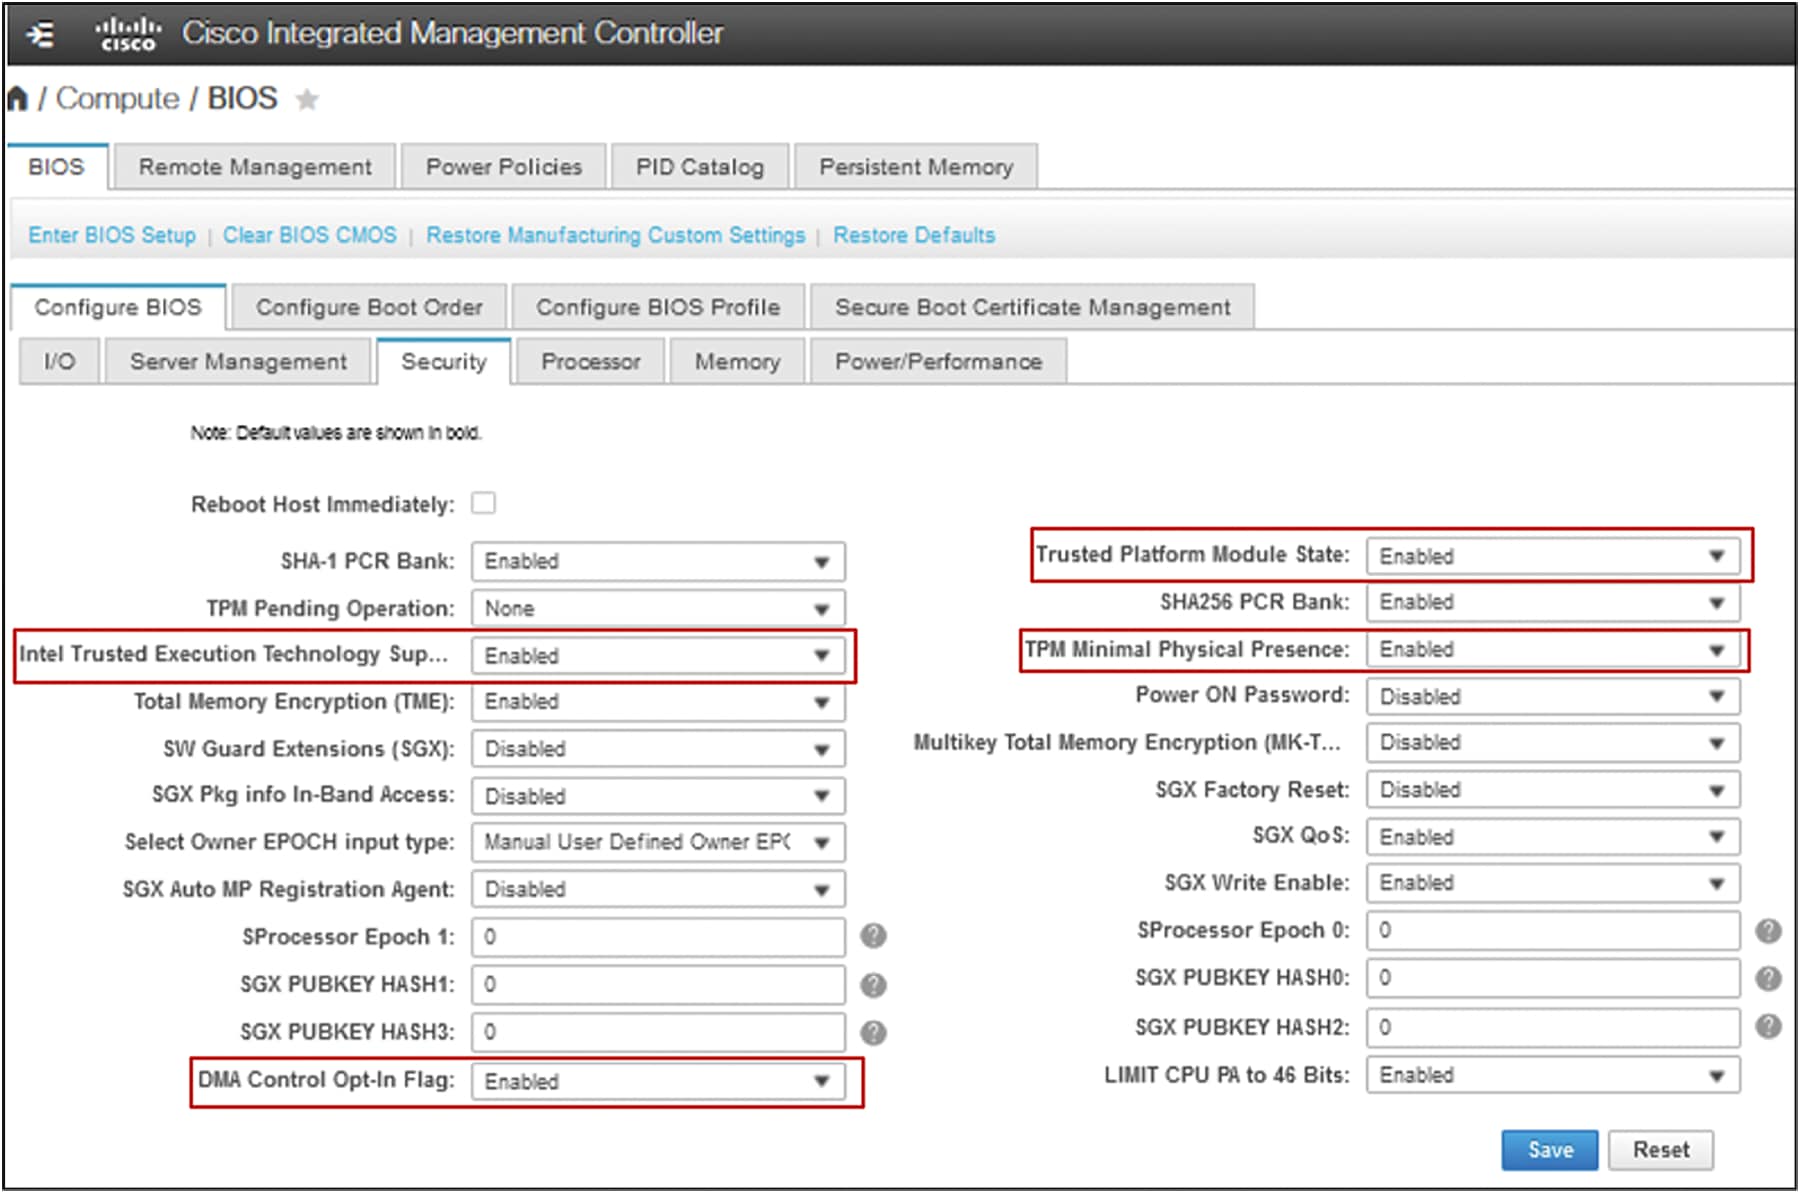Focus SProcessor Epoch 0 input field

[1553, 930]
